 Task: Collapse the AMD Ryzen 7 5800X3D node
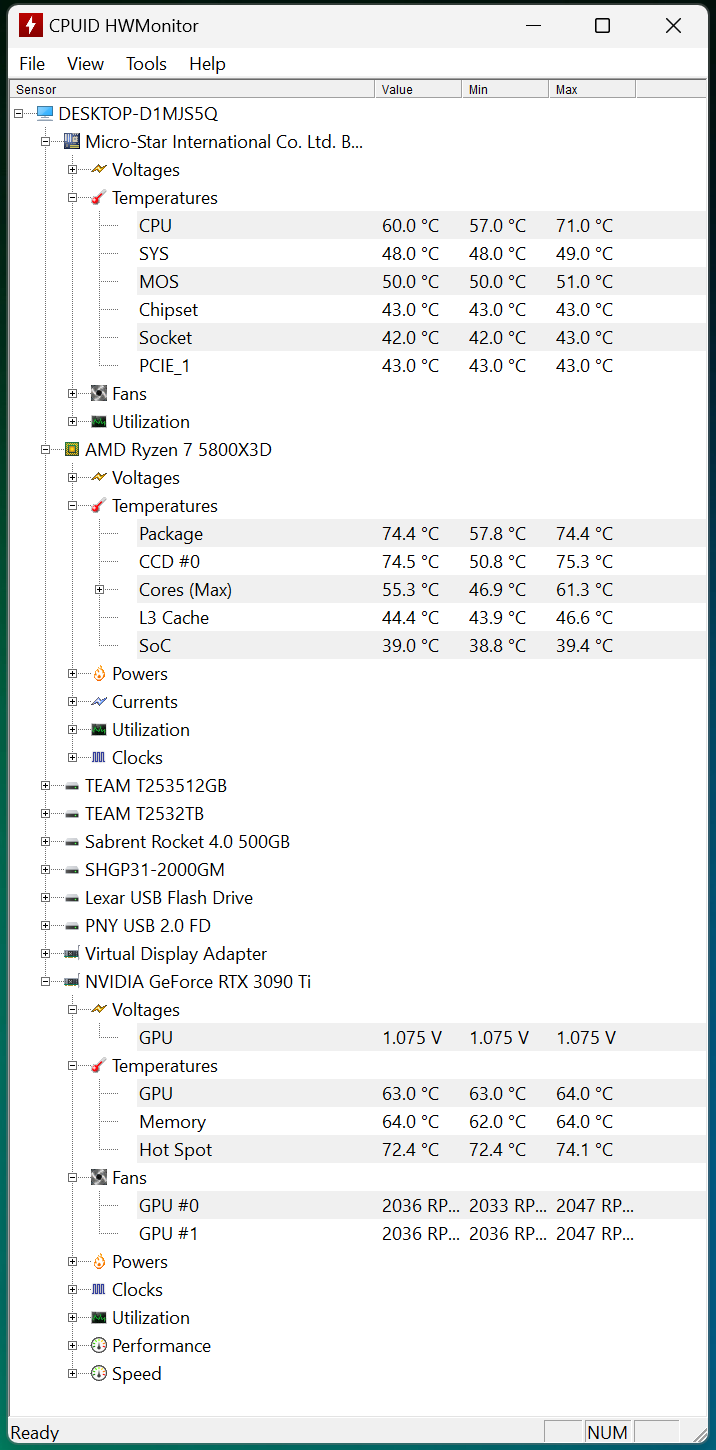[x=45, y=450]
